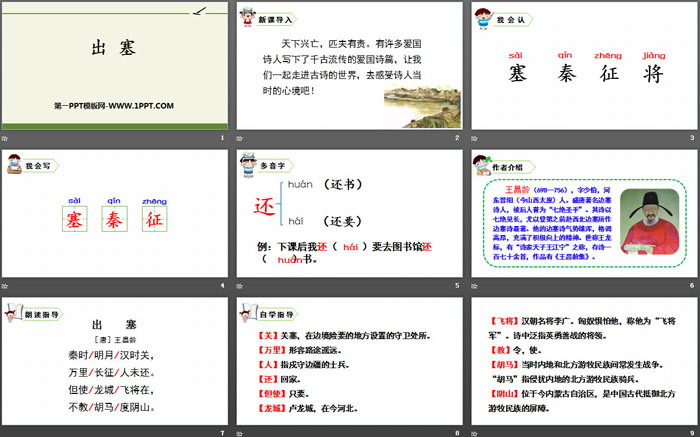700x437 pixels.
Task: Click the （还要） example on slide 5
Action: (343, 221)
